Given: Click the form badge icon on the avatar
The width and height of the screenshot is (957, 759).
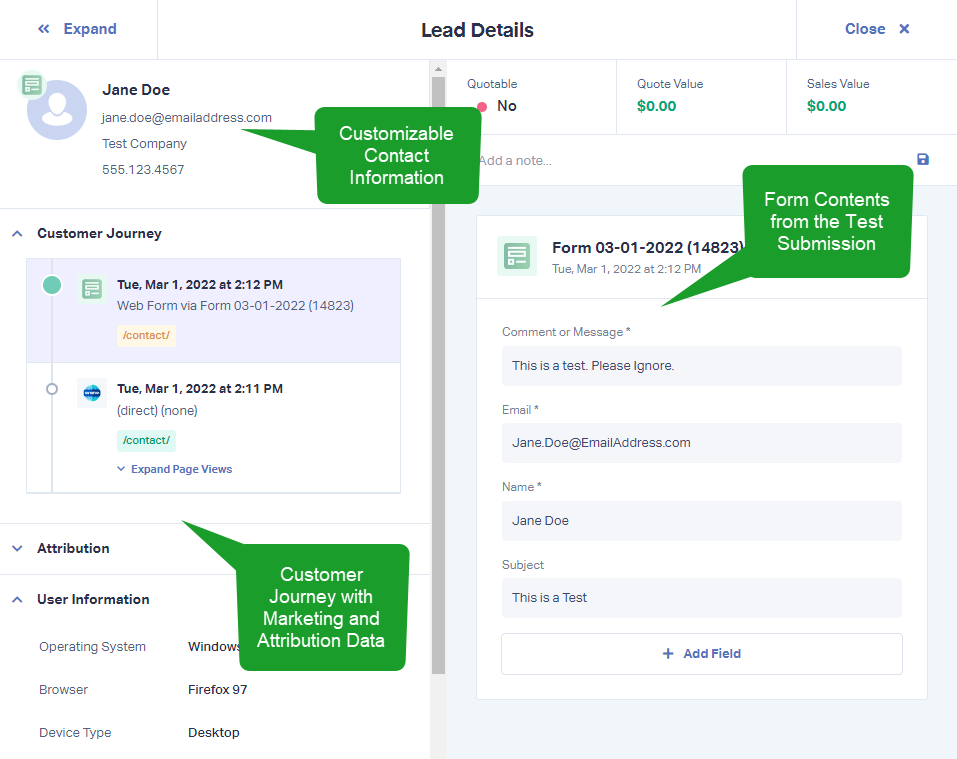Looking at the screenshot, I should click(x=32, y=85).
